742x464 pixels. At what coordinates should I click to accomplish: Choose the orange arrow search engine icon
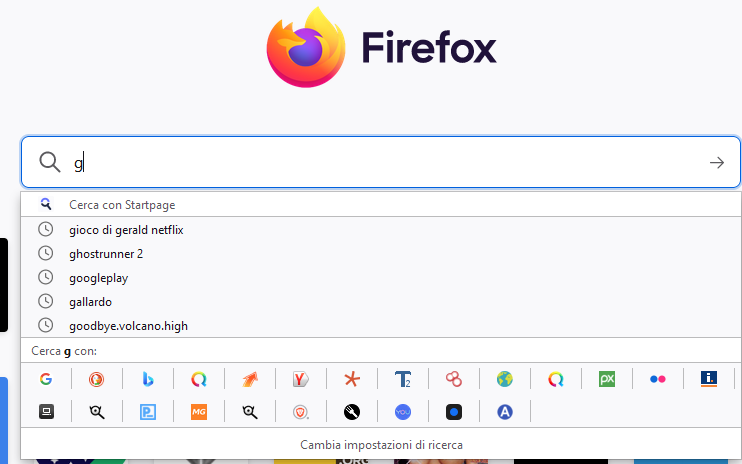[250, 379]
